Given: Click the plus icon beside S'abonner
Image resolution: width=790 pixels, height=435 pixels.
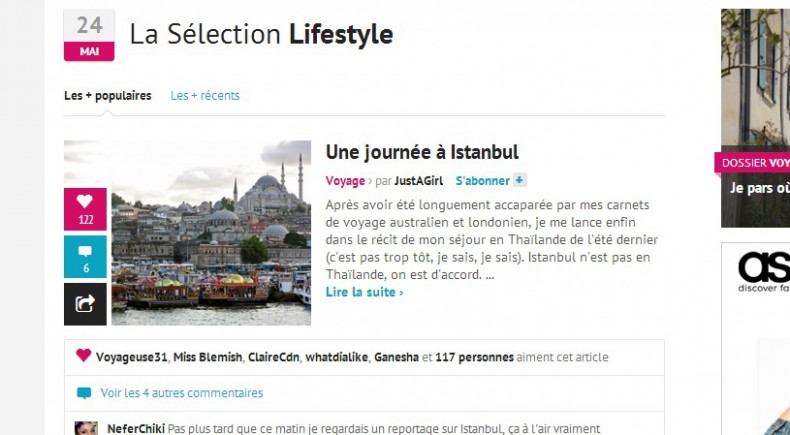Looking at the screenshot, I should (x=519, y=180).
